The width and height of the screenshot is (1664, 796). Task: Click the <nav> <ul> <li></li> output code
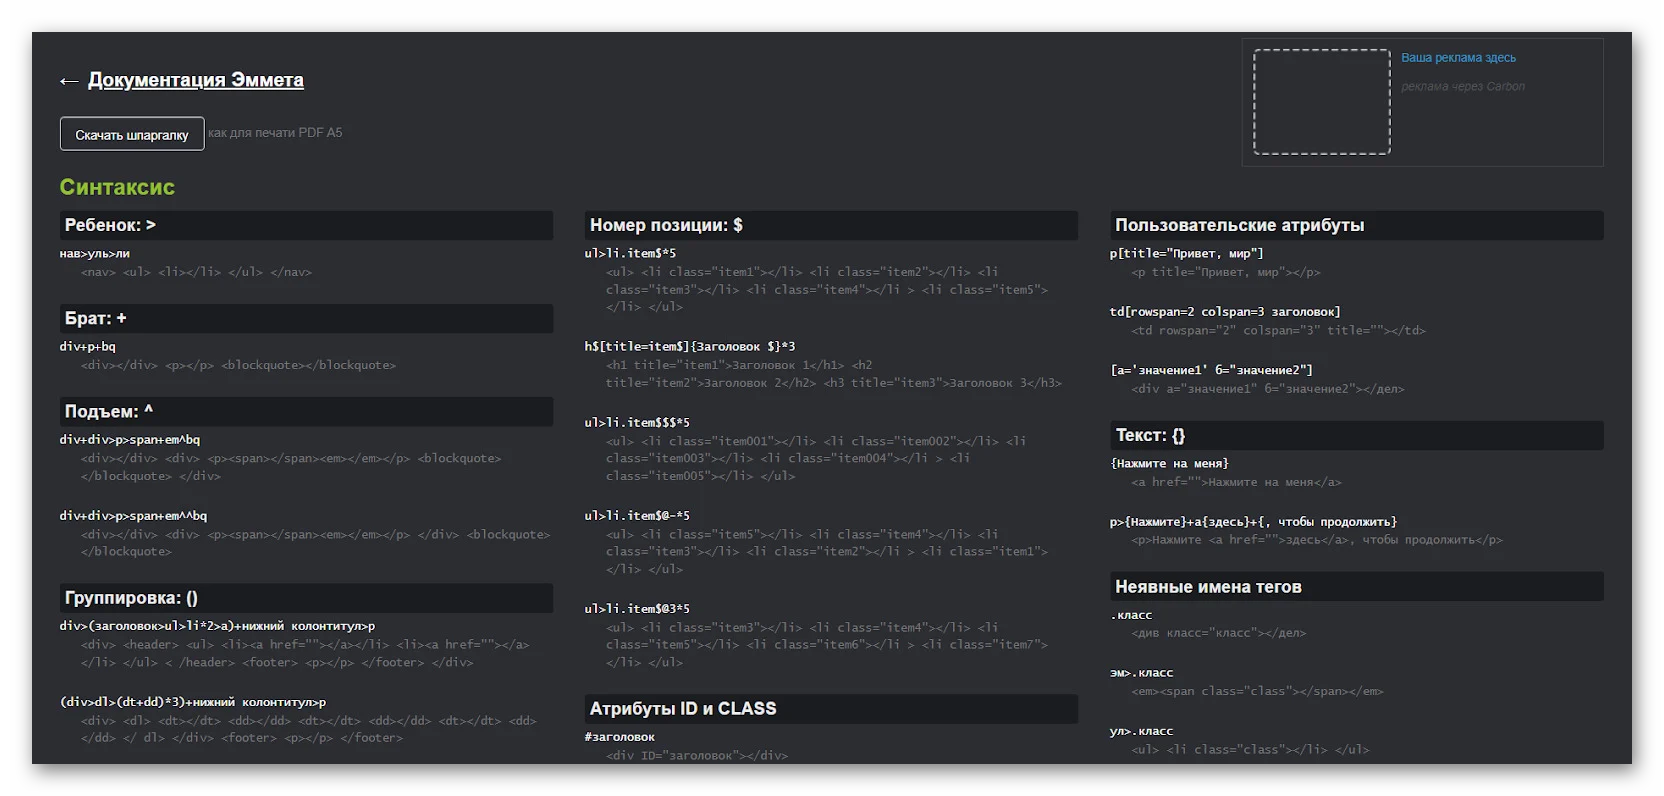[196, 272]
